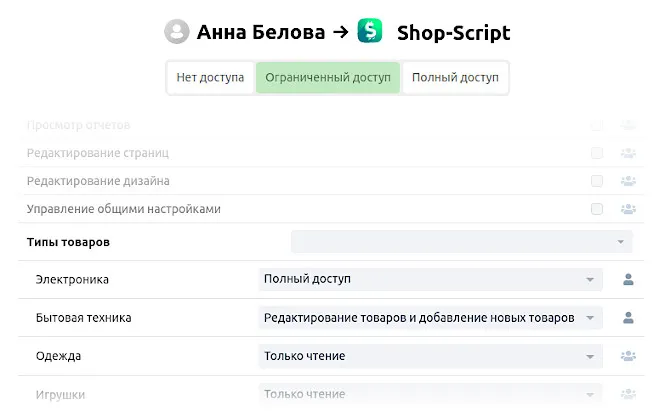Viewport: 665px width, 411px height.
Task: Click the group icon in the Одежда row
Action: point(628,356)
